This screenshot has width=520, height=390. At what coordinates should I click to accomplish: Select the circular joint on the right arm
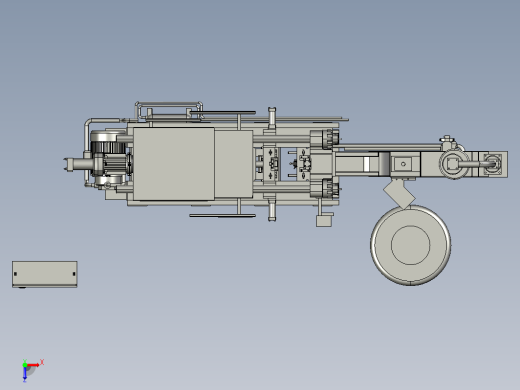pos(454,164)
